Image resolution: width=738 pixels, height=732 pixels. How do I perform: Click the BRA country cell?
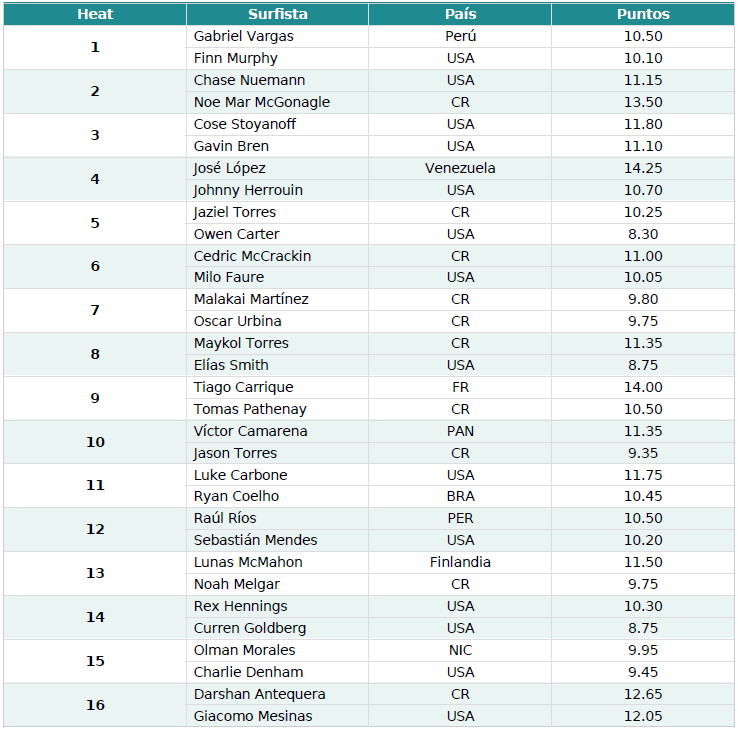460,496
